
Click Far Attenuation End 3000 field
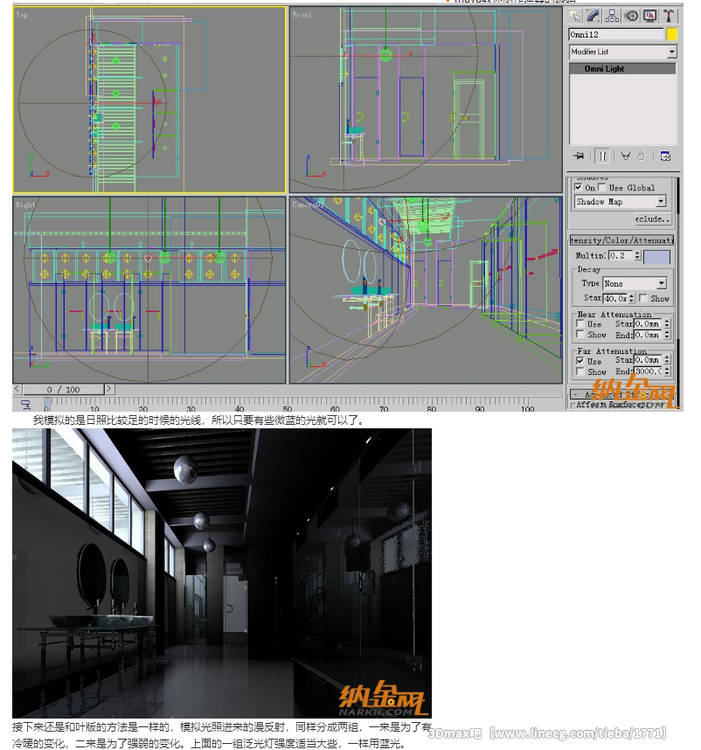[x=648, y=371]
